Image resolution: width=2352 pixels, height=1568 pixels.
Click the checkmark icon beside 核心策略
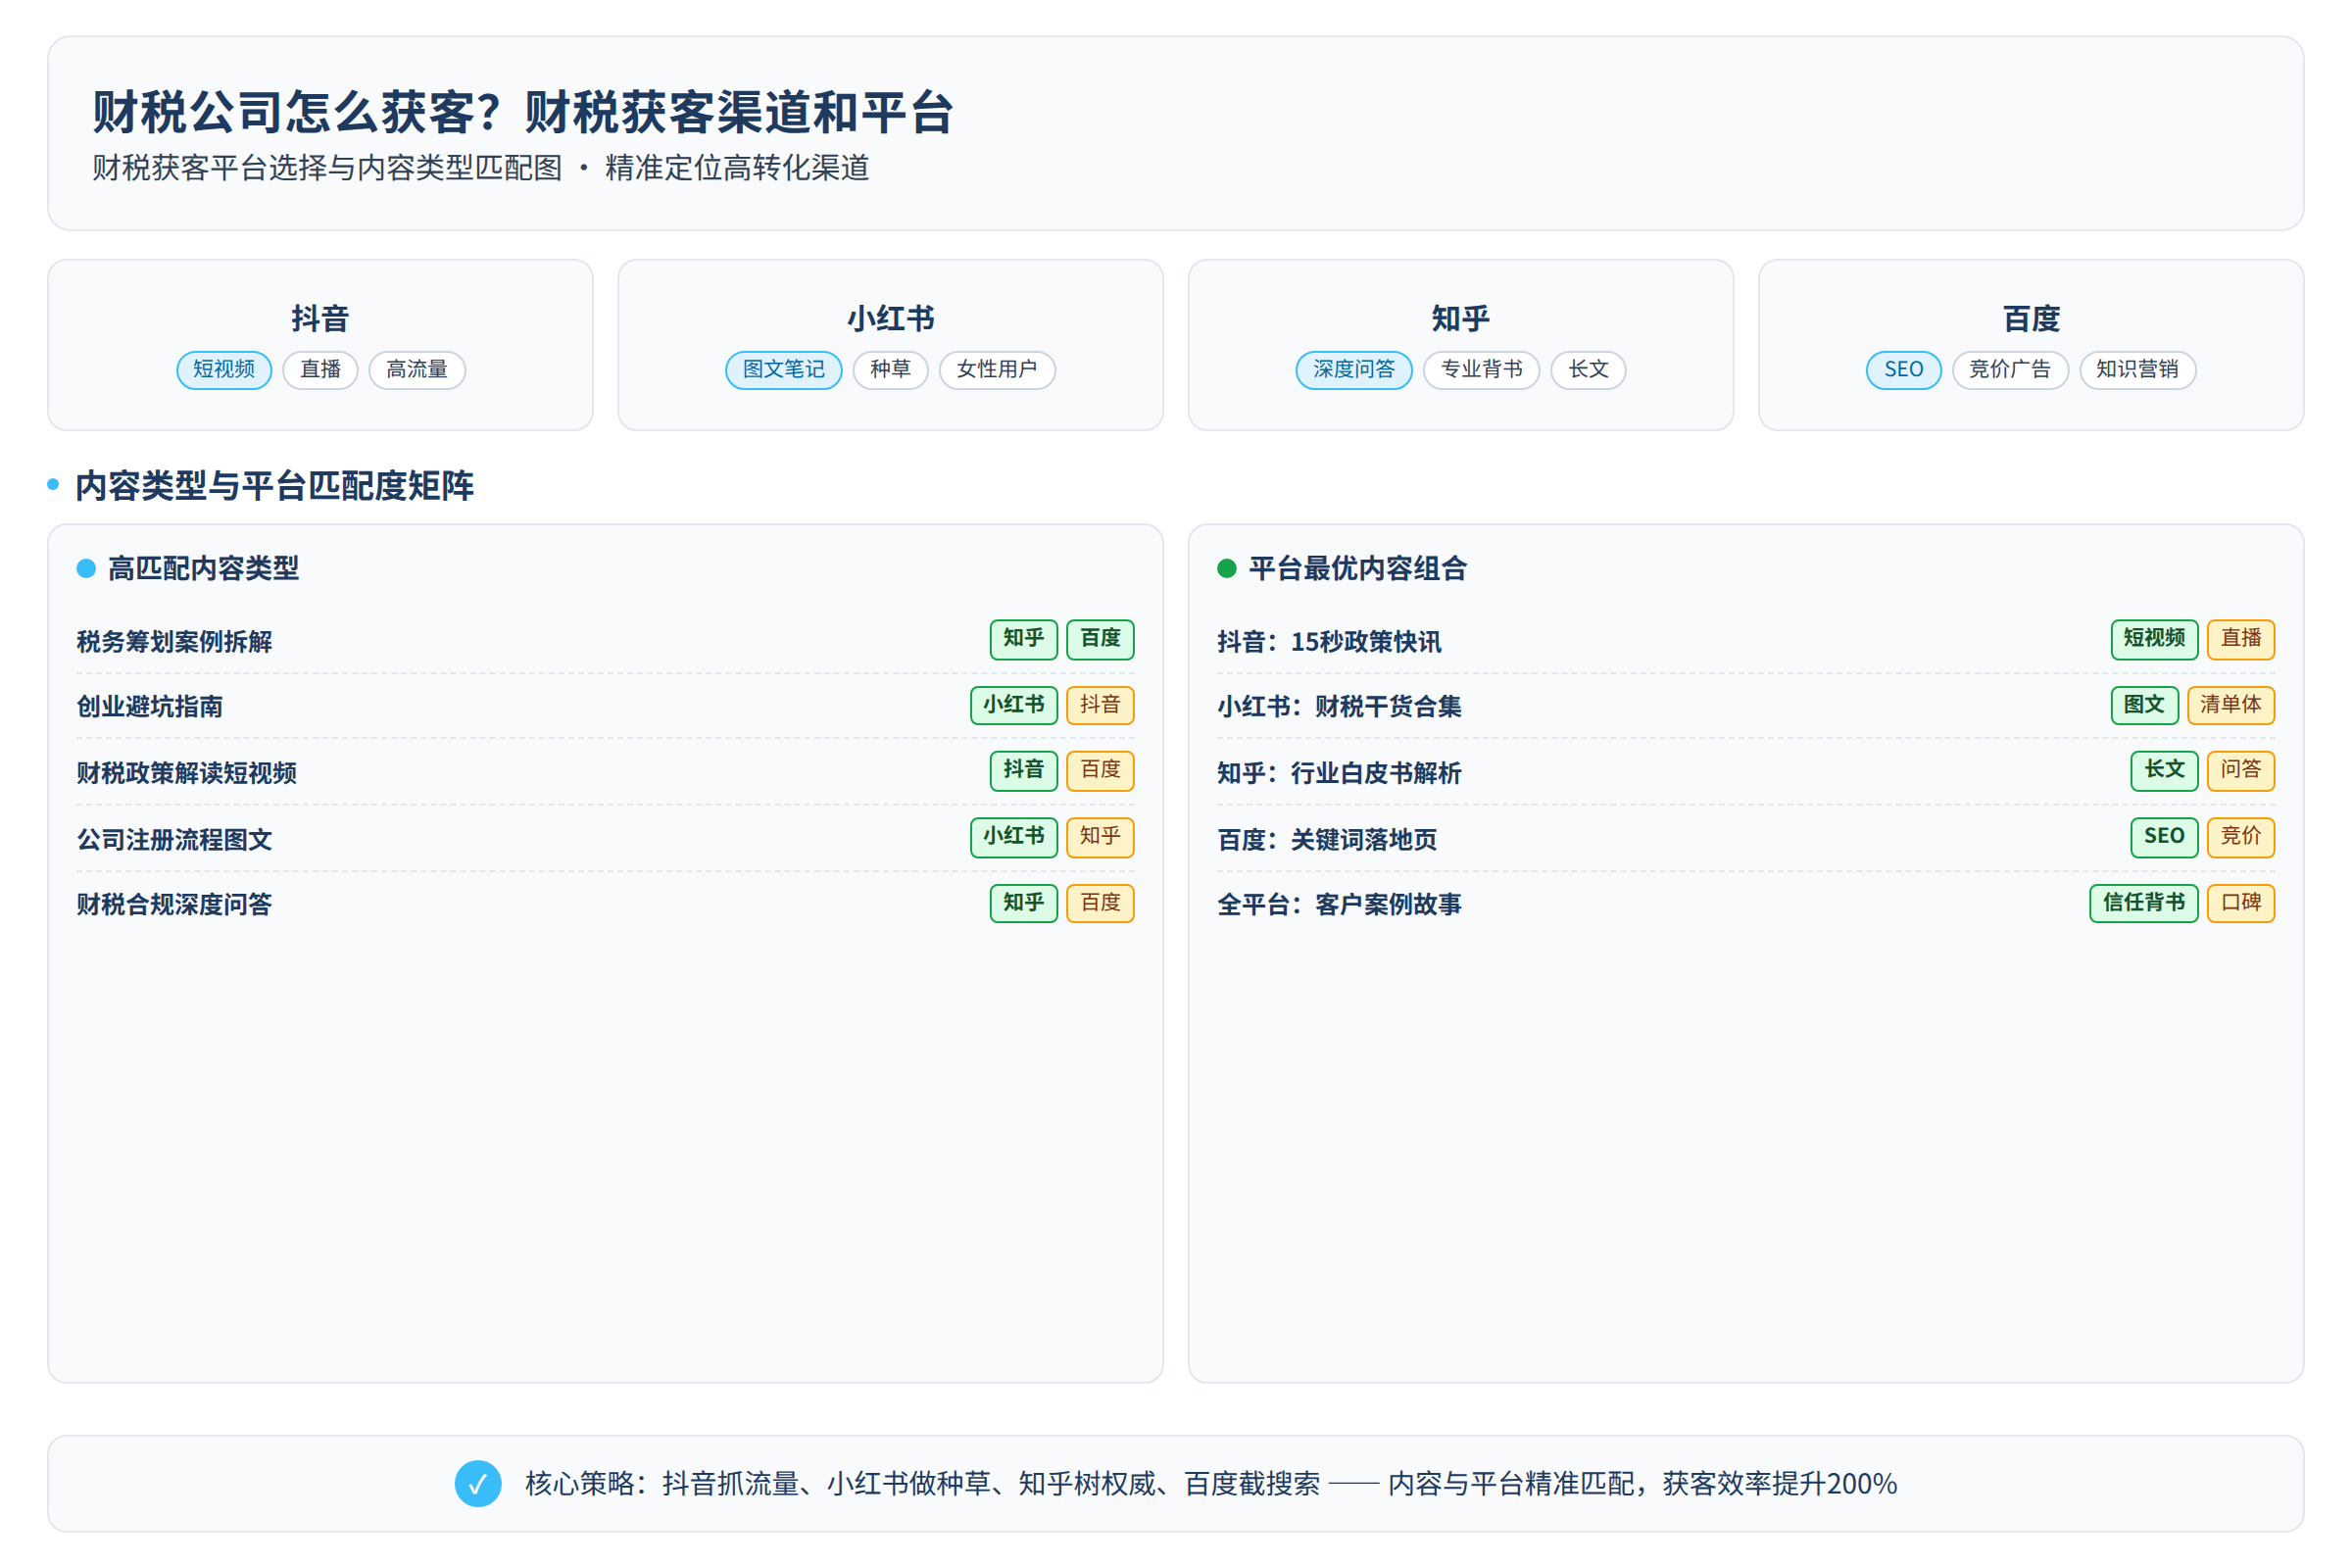[478, 1484]
